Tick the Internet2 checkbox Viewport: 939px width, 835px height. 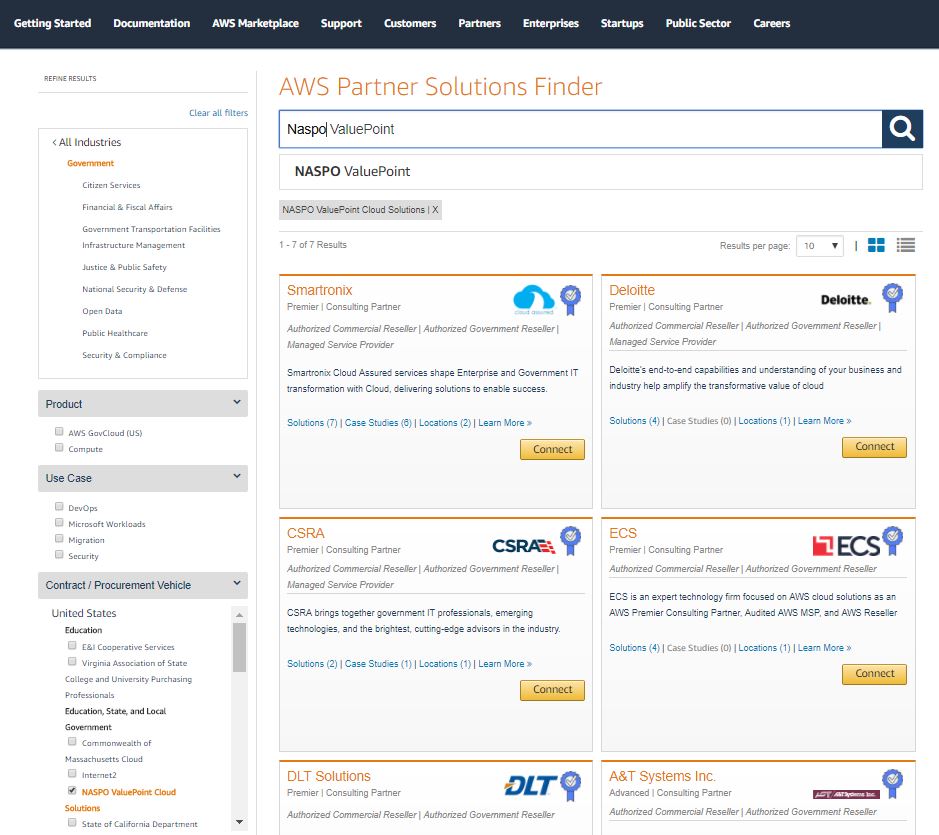click(x=72, y=773)
